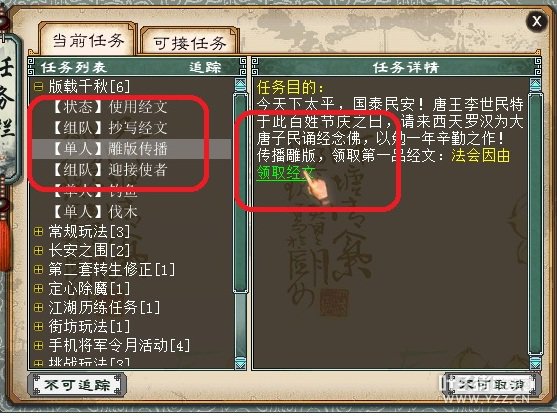The height and width of the screenshot is (416, 557).
Task: Expand 江湖历练任务[1] group
Action: (x=38, y=307)
